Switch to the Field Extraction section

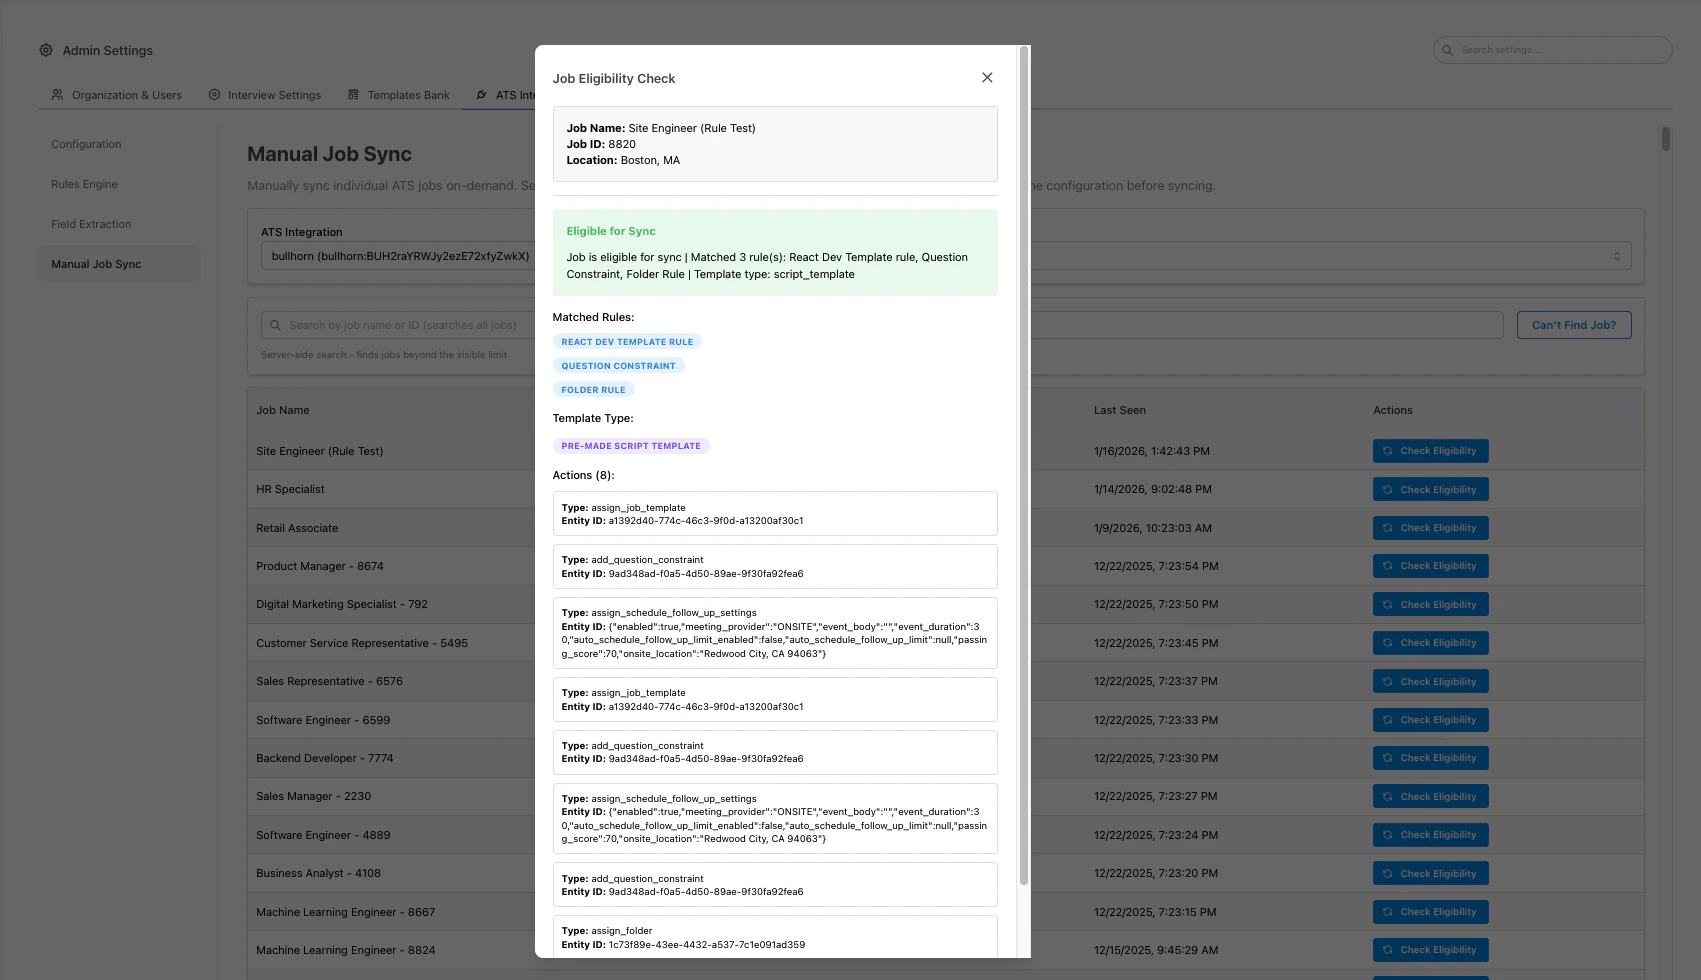pyautogui.click(x=92, y=224)
